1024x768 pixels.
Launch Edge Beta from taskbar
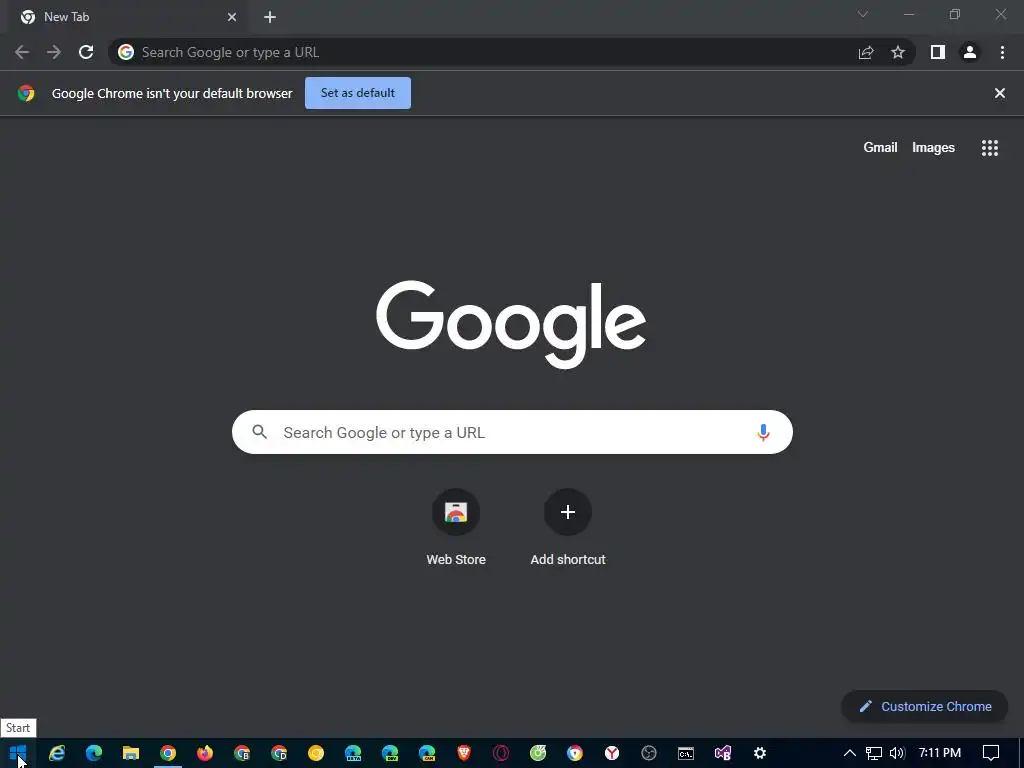[x=353, y=753]
